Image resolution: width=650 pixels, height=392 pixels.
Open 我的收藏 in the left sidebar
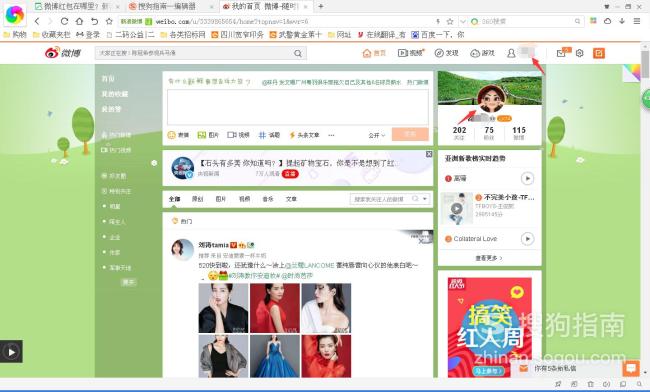coord(115,94)
